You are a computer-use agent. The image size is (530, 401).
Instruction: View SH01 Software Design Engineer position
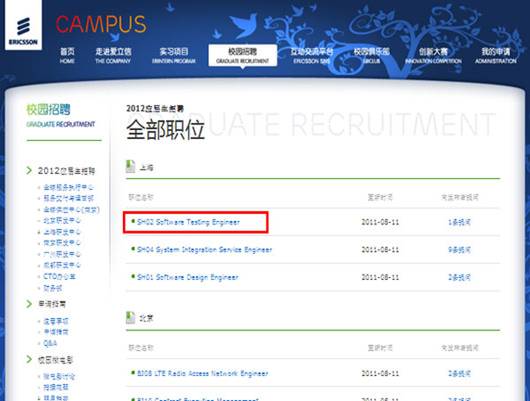coord(188,277)
